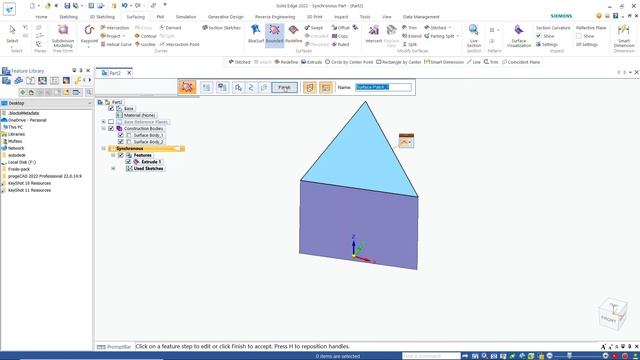This screenshot has width=640, height=360.
Task: Click Extrude in quick access bar
Action: click(x=311, y=62)
